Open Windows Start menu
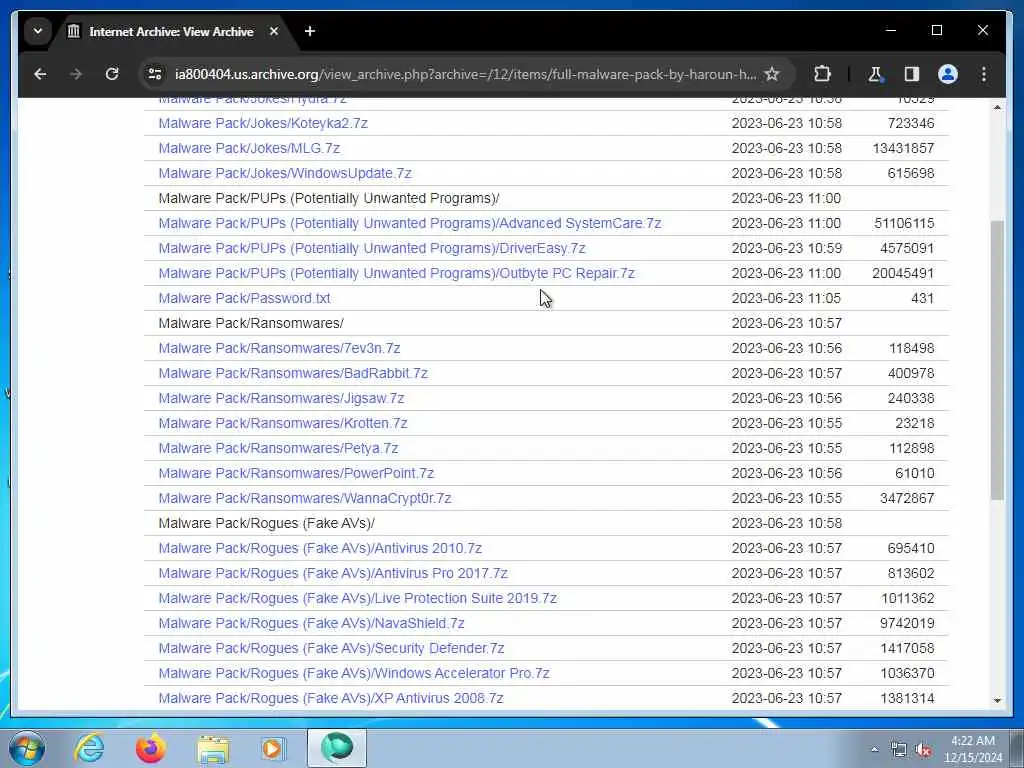Viewport: 1024px width, 768px height. 27,748
